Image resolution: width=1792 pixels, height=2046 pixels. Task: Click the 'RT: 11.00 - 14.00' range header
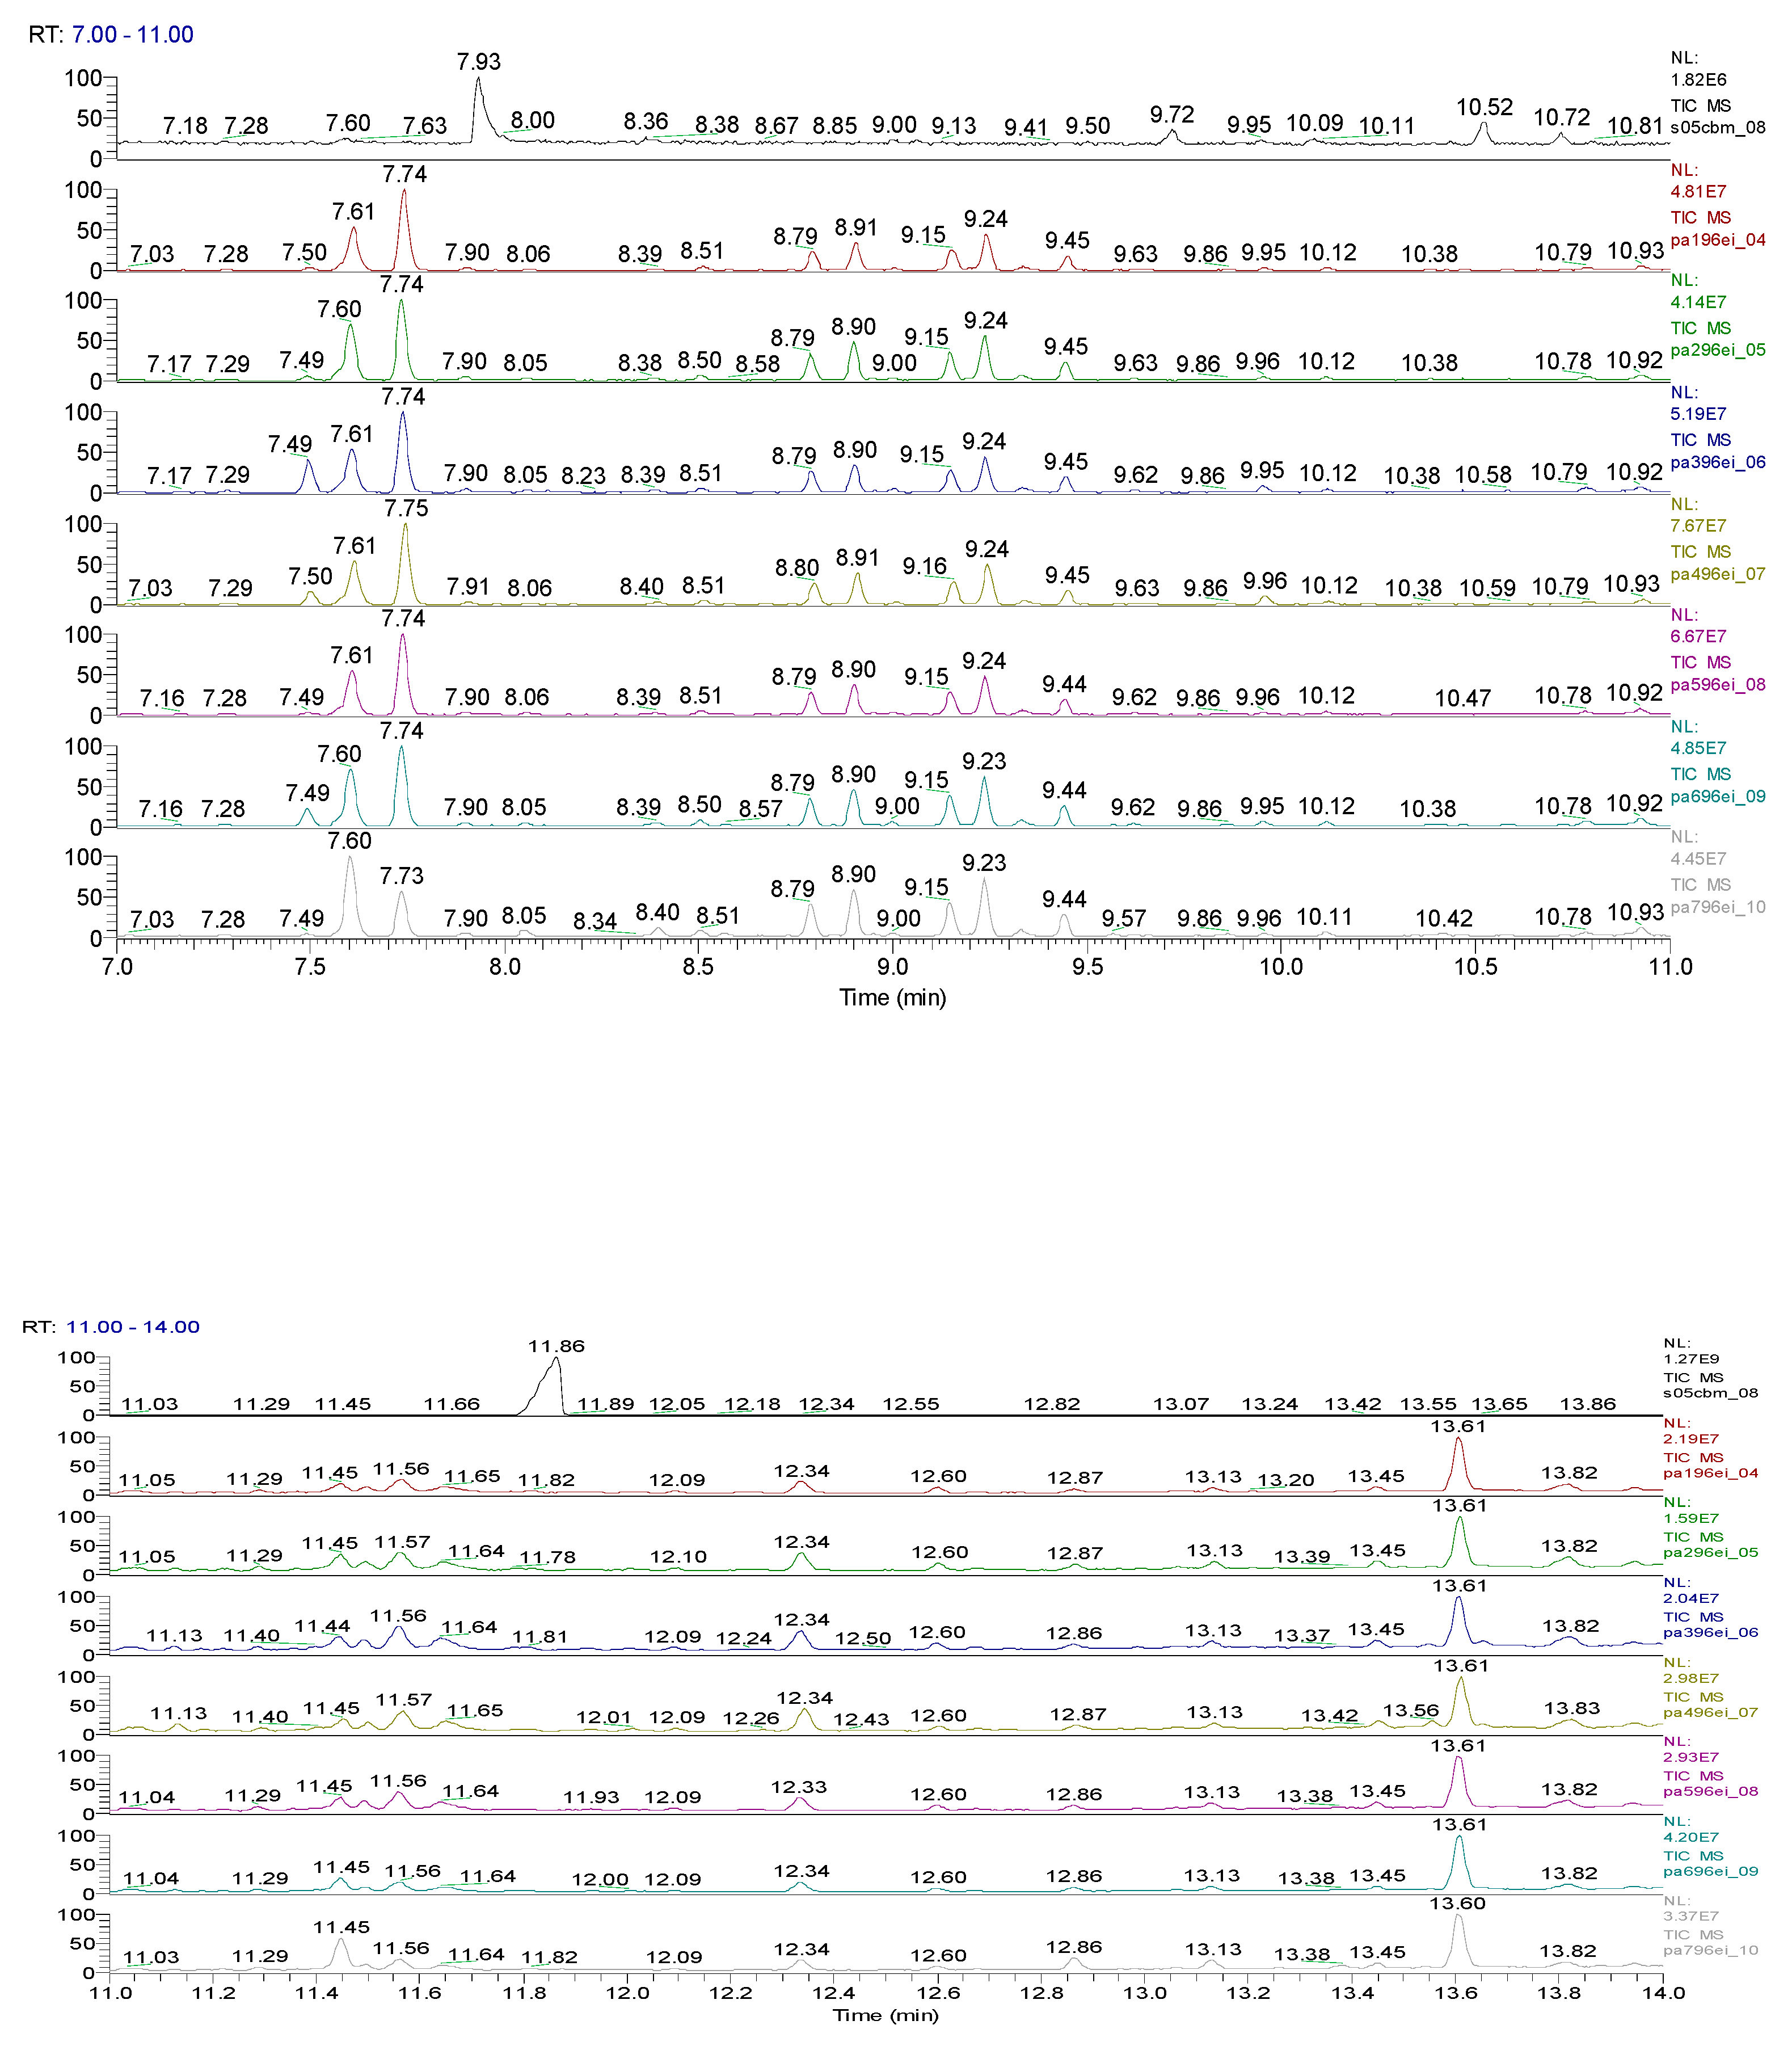click(111, 1327)
